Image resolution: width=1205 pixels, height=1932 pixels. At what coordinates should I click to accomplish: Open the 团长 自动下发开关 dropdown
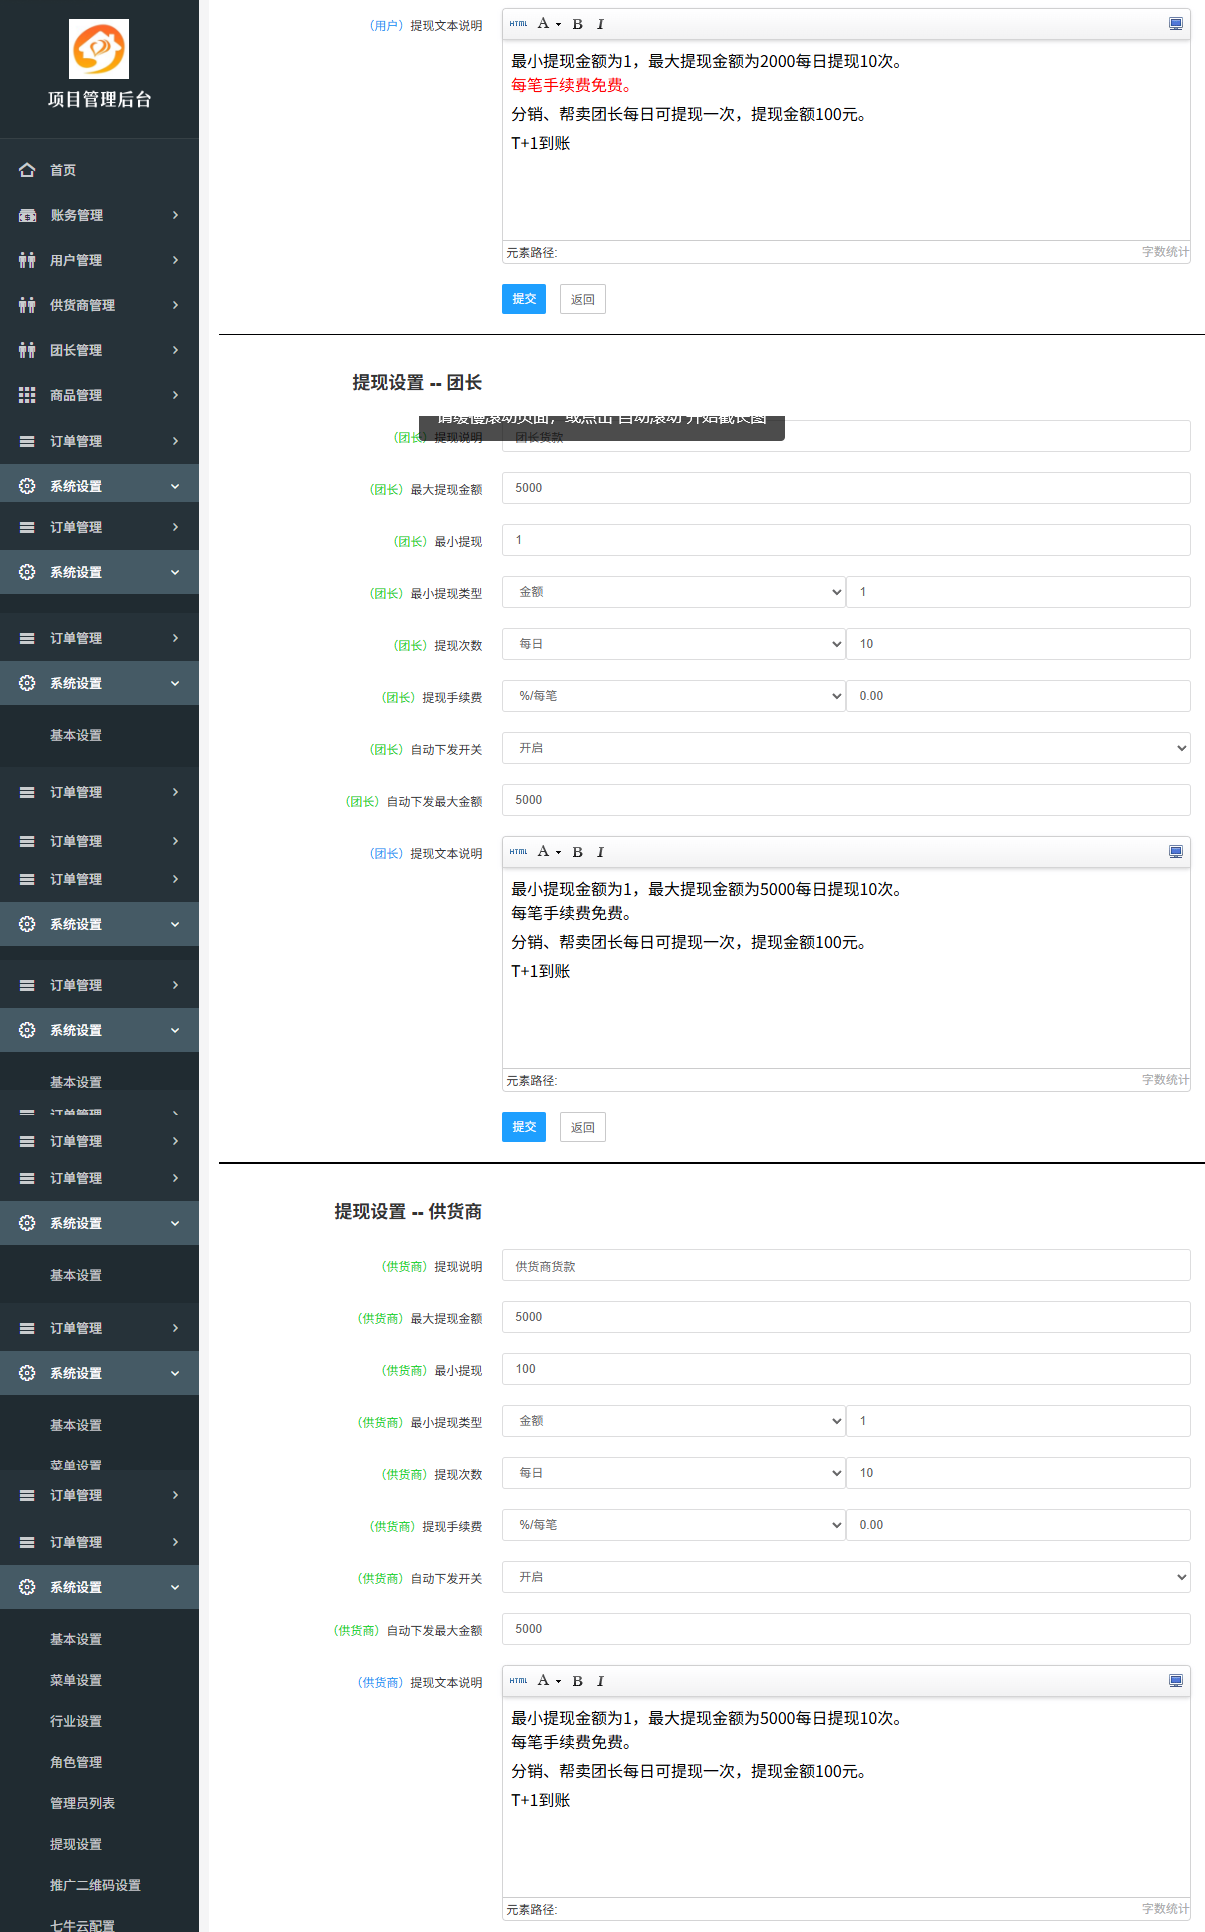click(846, 748)
